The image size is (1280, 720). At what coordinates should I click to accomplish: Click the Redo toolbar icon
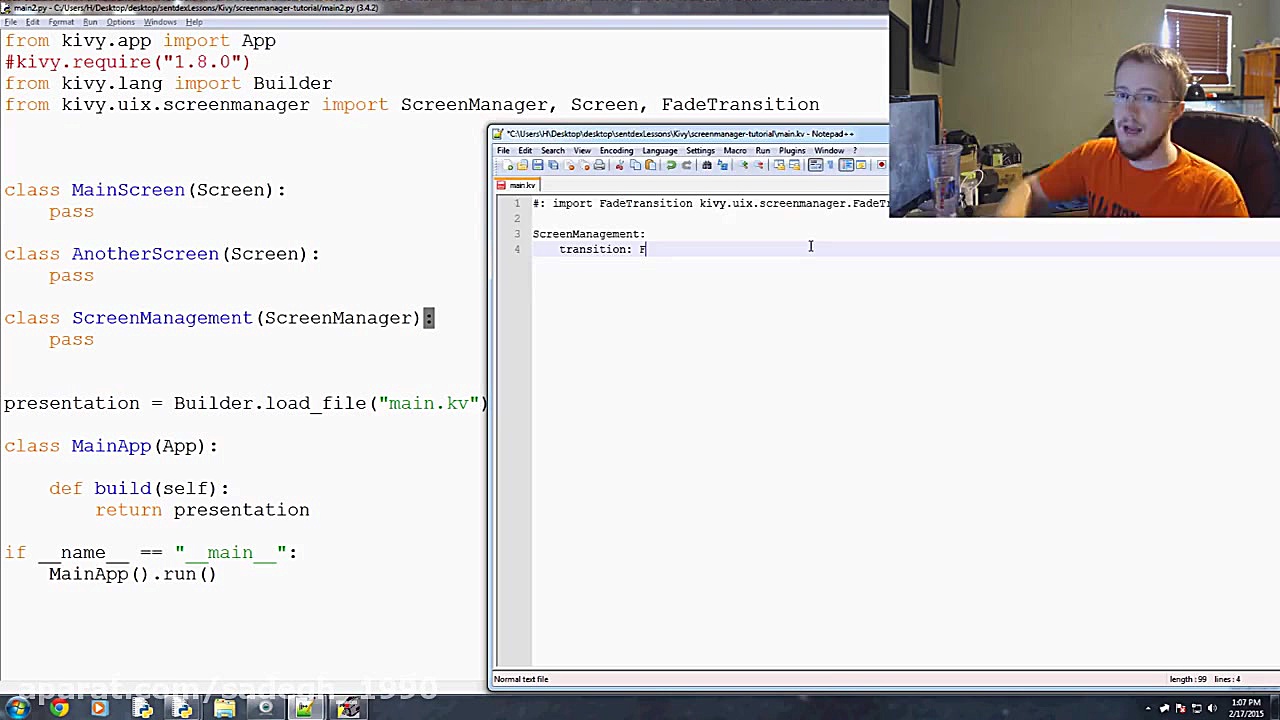pyautogui.click(x=687, y=165)
